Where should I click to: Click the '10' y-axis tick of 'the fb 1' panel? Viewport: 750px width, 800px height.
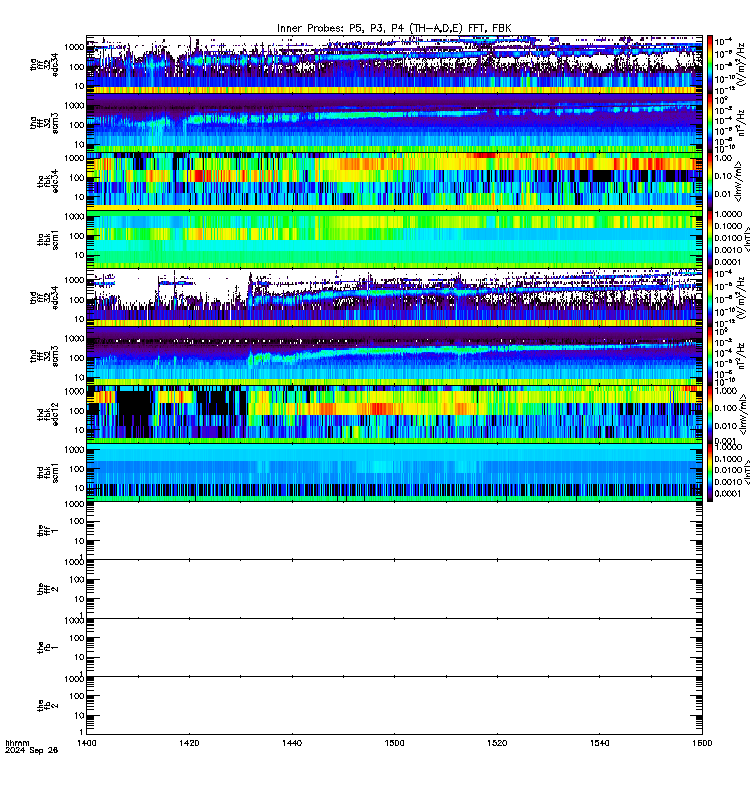(x=80, y=657)
